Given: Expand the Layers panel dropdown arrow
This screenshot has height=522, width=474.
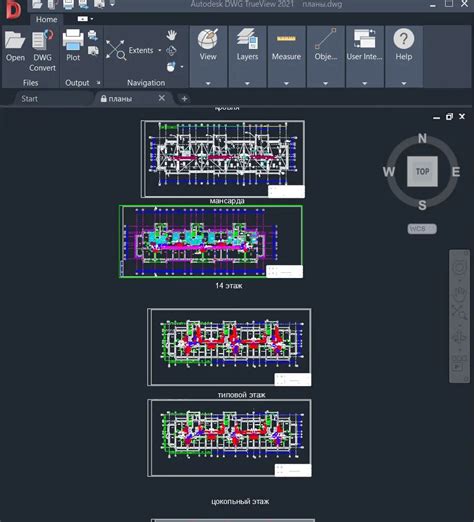Looking at the screenshot, I should tap(247, 83).
